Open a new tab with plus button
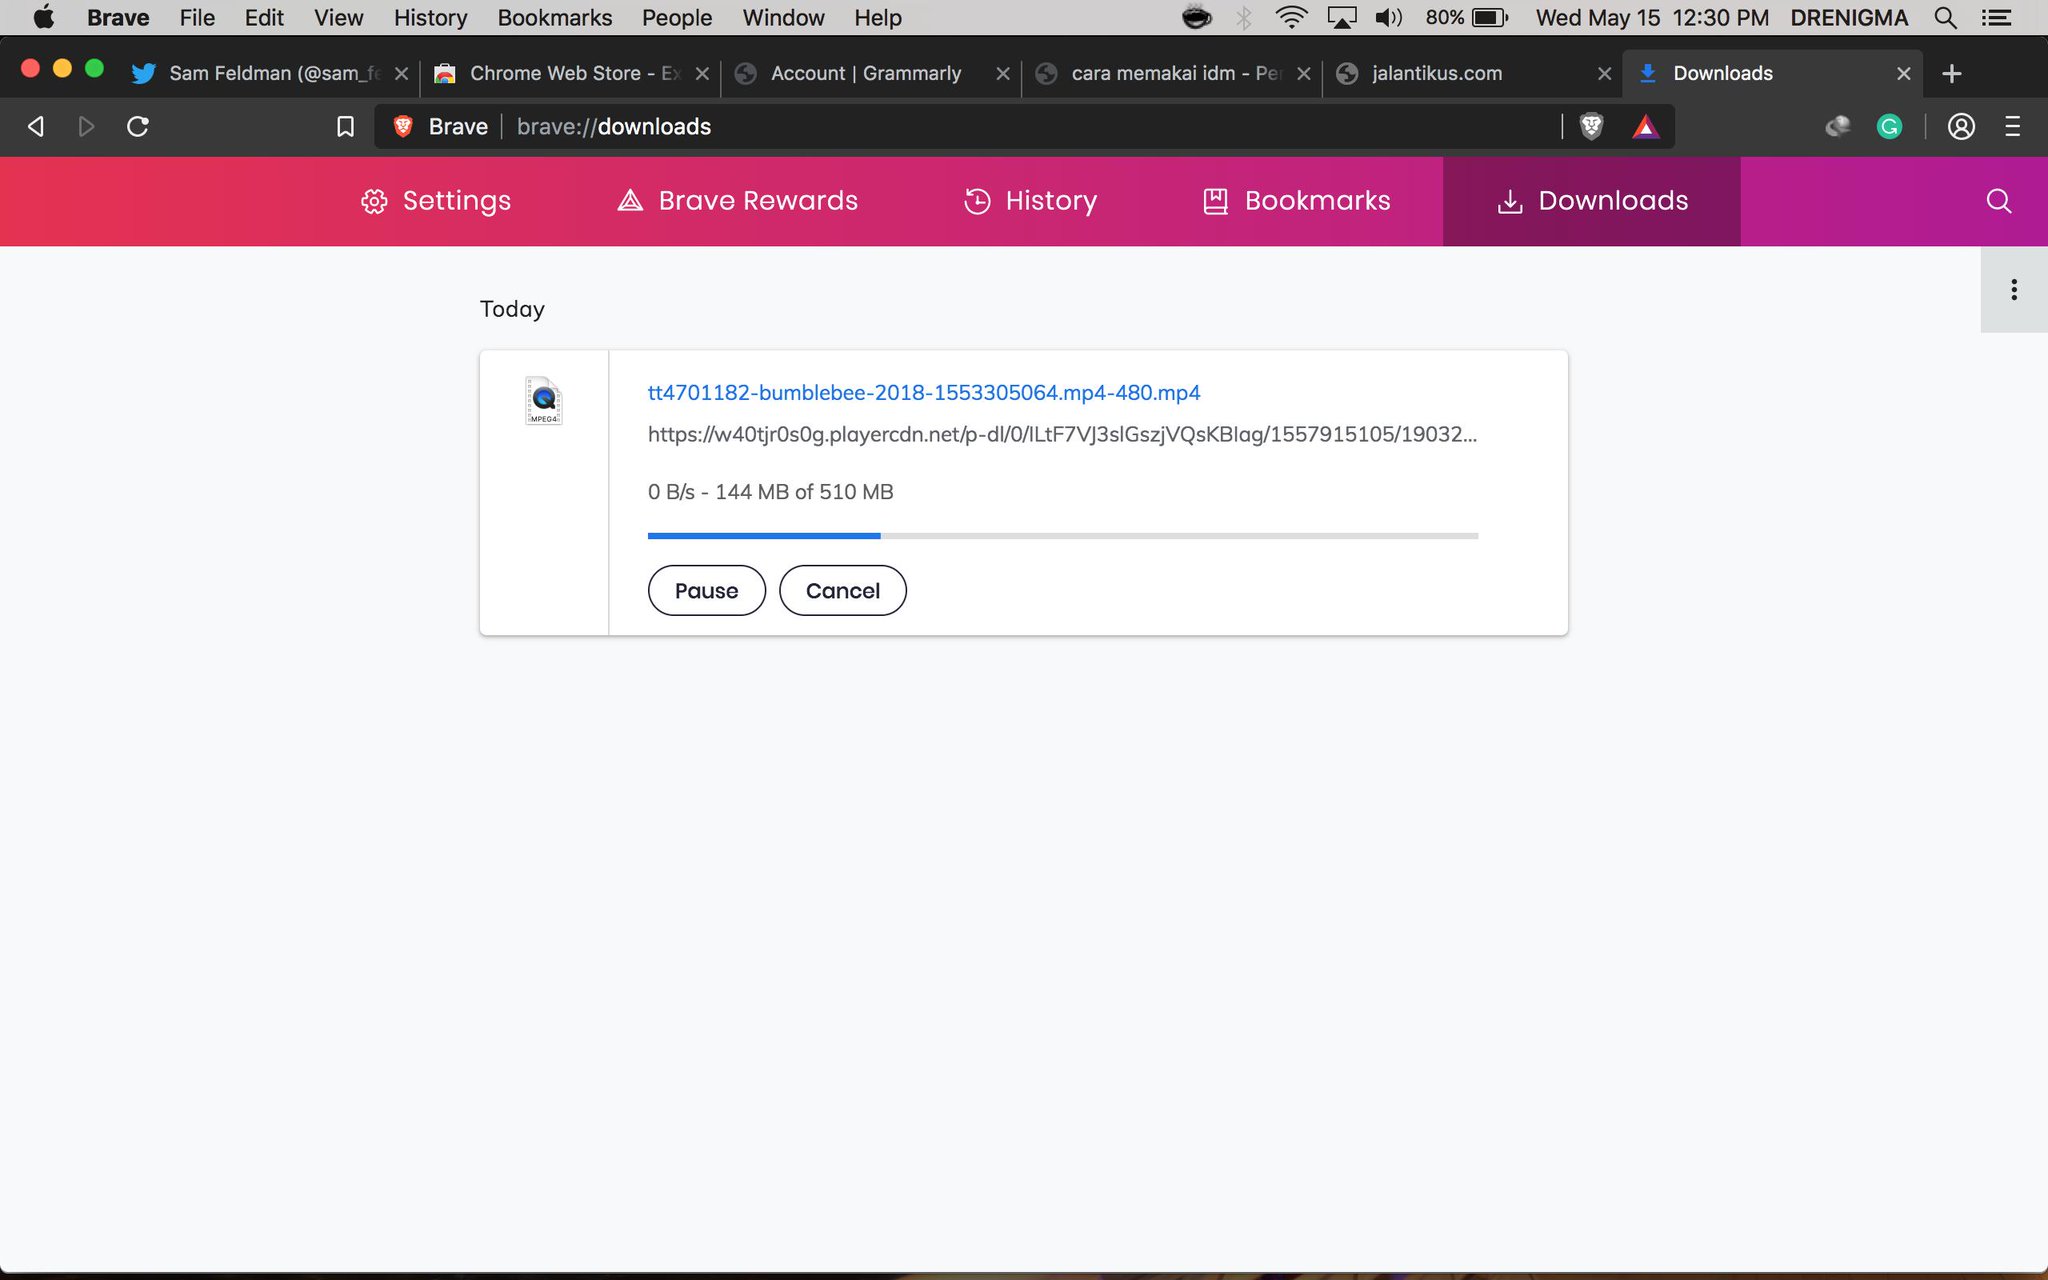This screenshot has width=2048, height=1280. click(x=1951, y=73)
